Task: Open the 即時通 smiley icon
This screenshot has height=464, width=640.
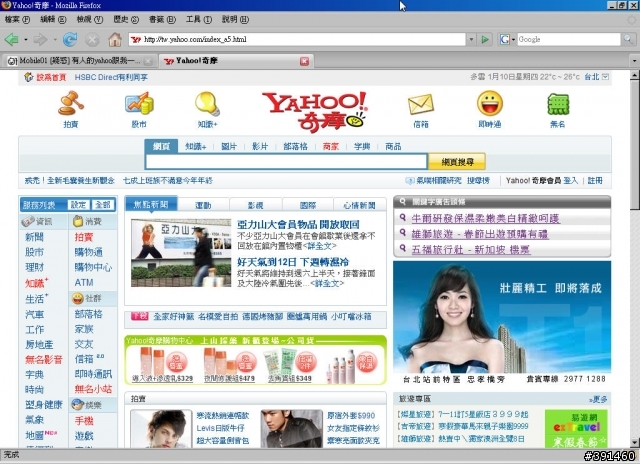Action: (x=490, y=103)
